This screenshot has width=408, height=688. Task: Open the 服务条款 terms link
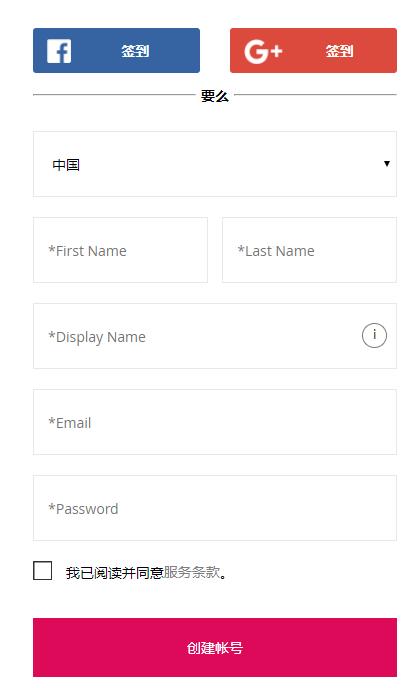[x=191, y=572]
